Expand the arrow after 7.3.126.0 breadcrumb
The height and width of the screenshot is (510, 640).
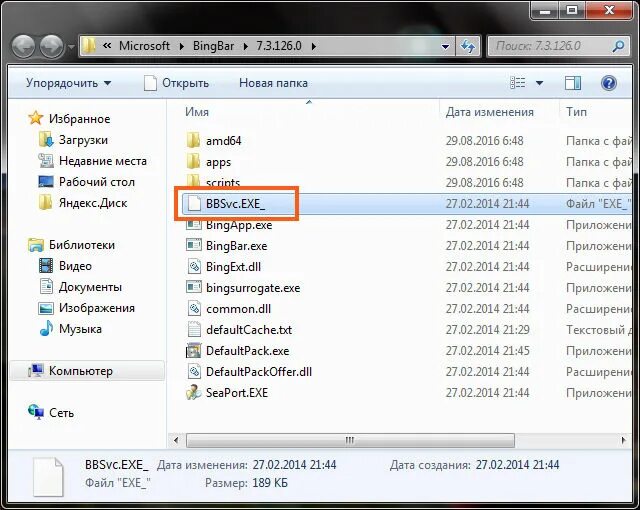(x=313, y=46)
